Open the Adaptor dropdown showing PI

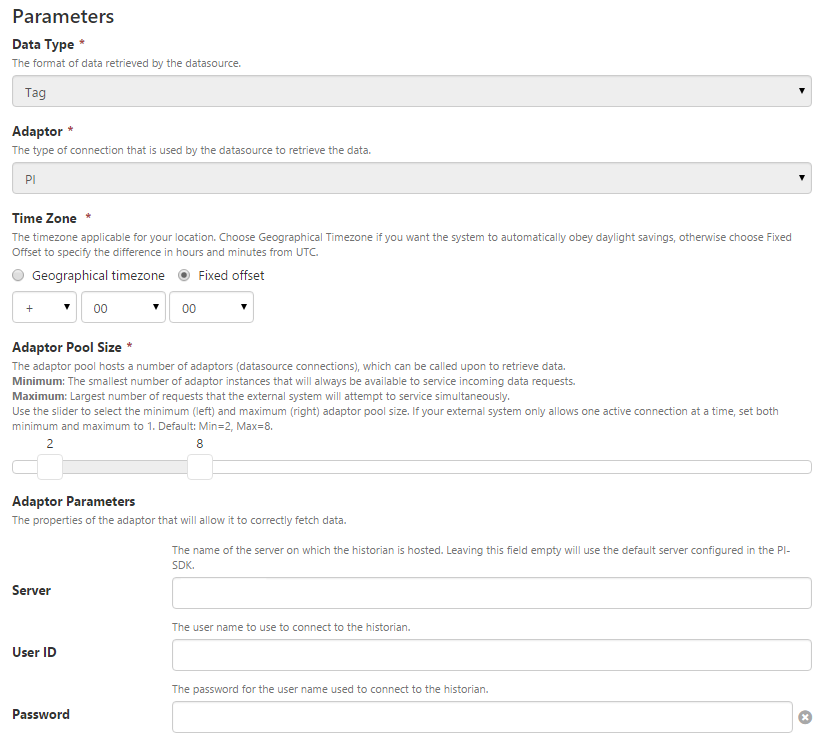pos(411,179)
